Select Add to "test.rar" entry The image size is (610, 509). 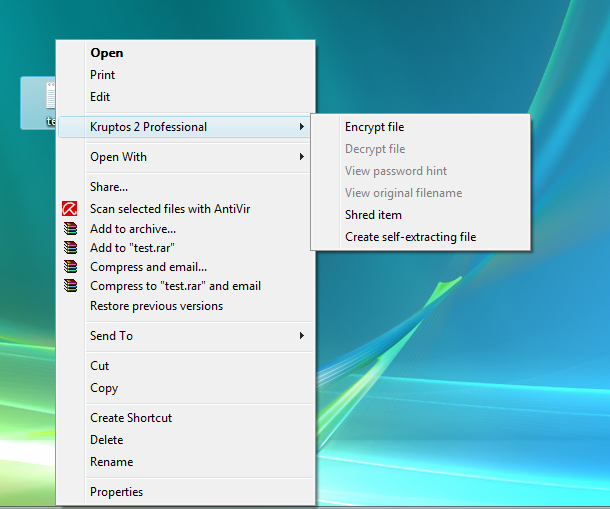click(185, 248)
